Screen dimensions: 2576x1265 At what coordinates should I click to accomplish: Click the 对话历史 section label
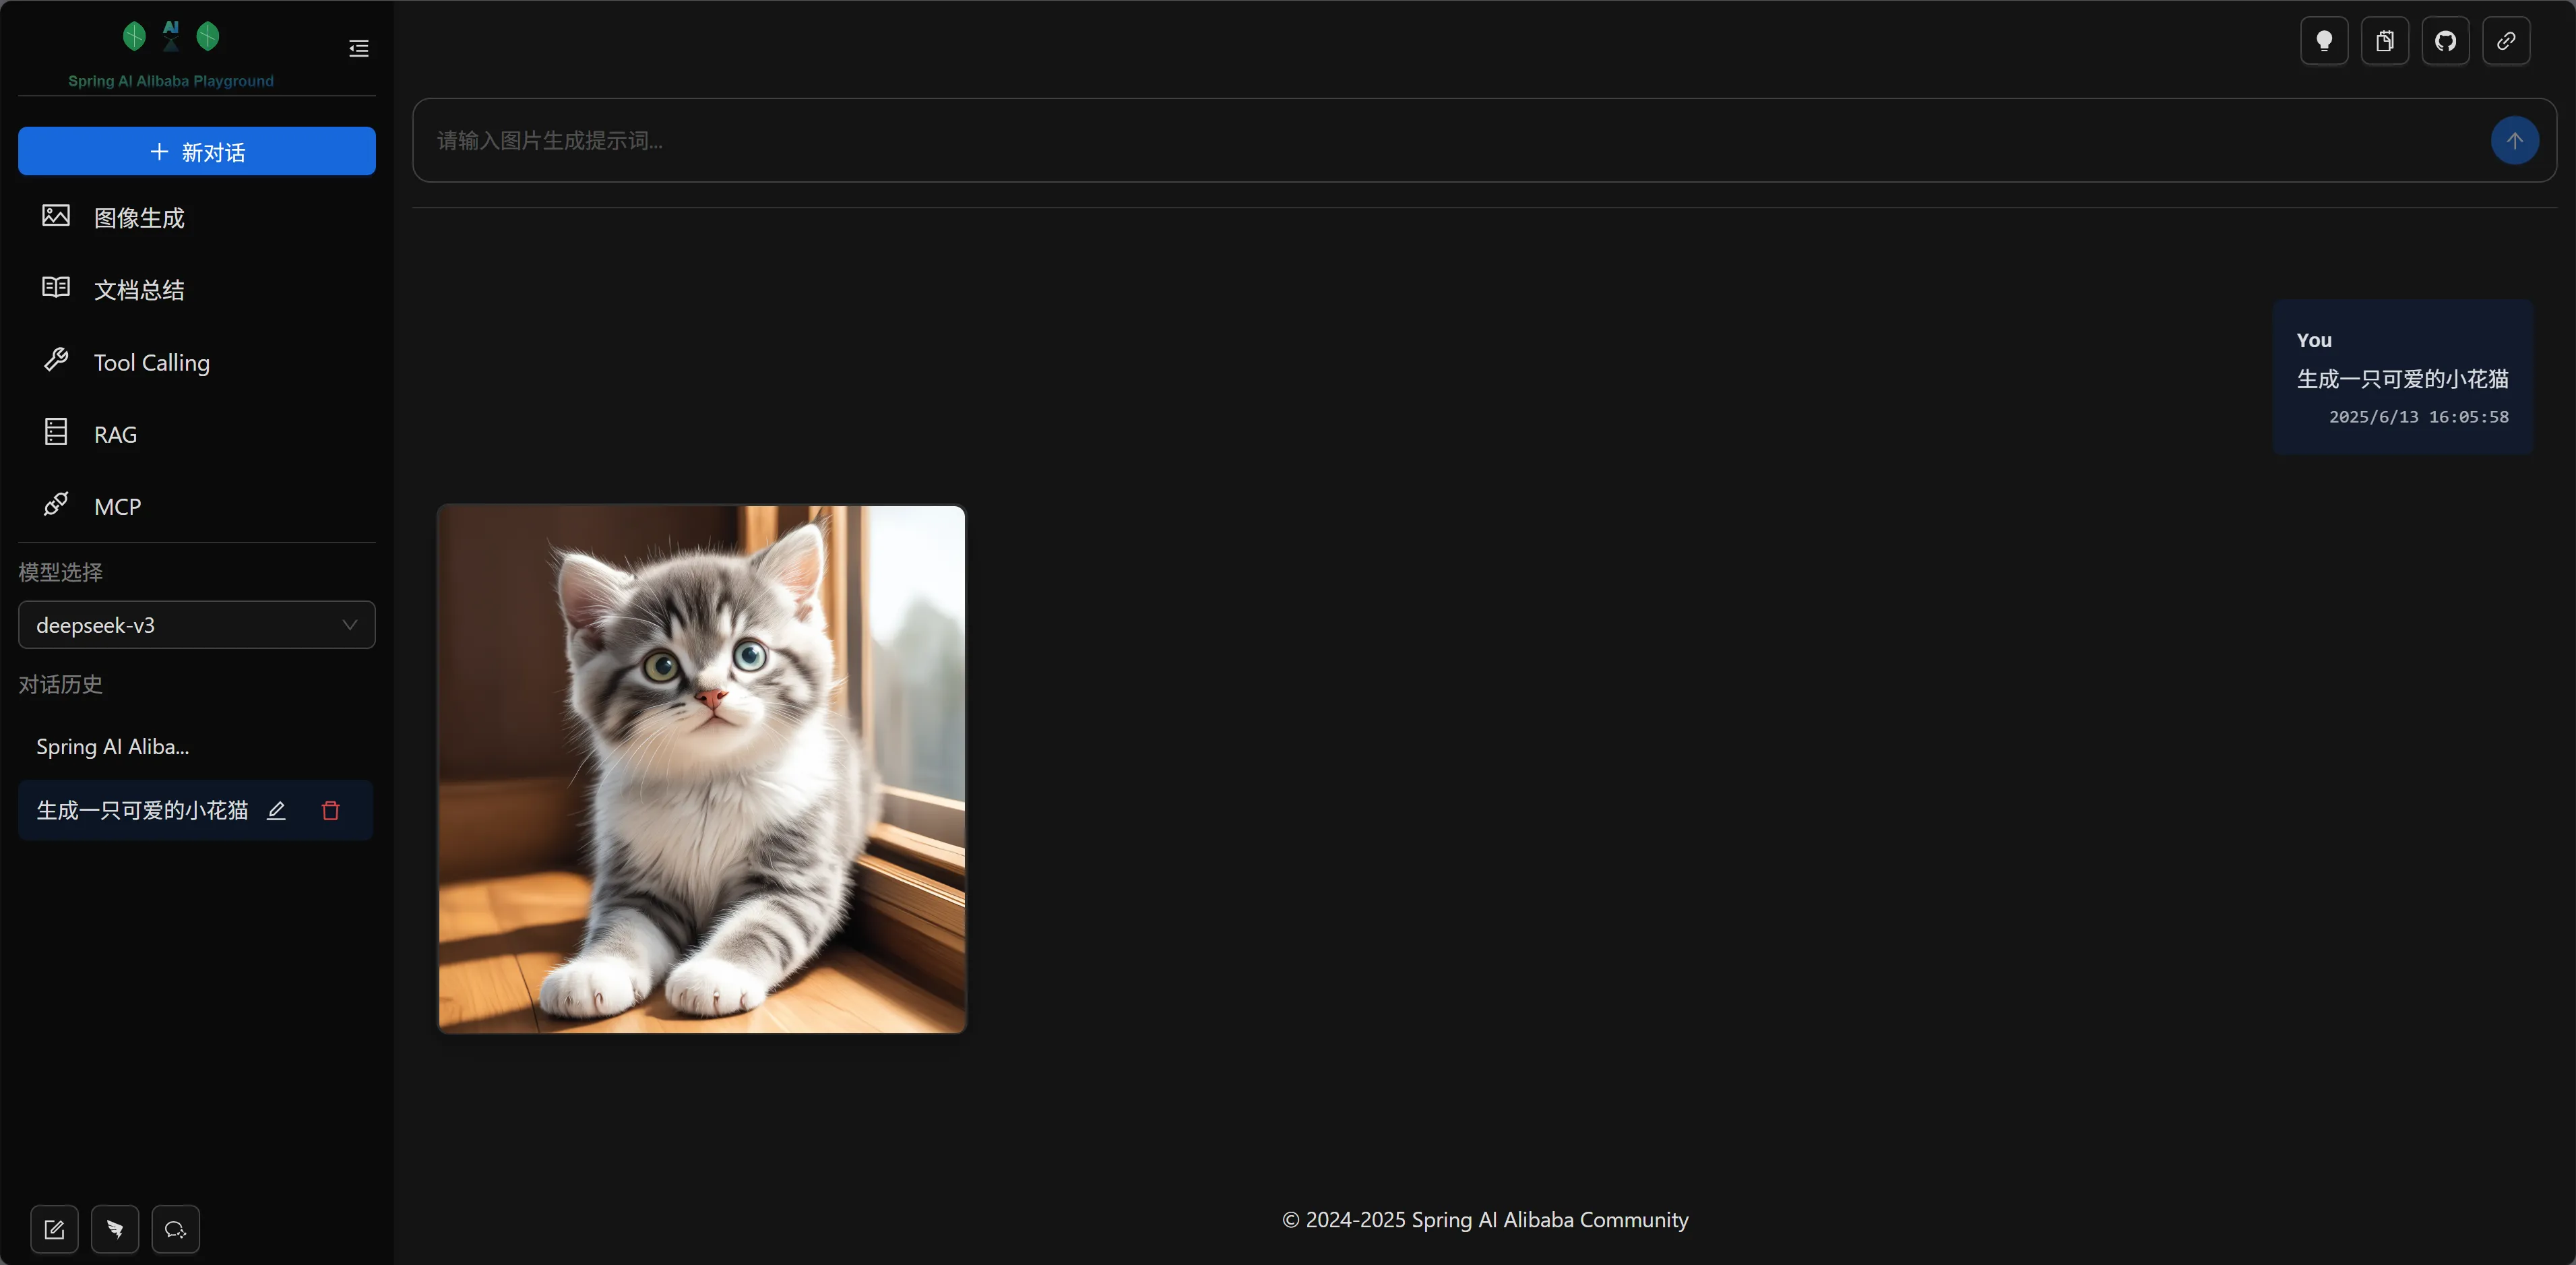pyautogui.click(x=60, y=684)
